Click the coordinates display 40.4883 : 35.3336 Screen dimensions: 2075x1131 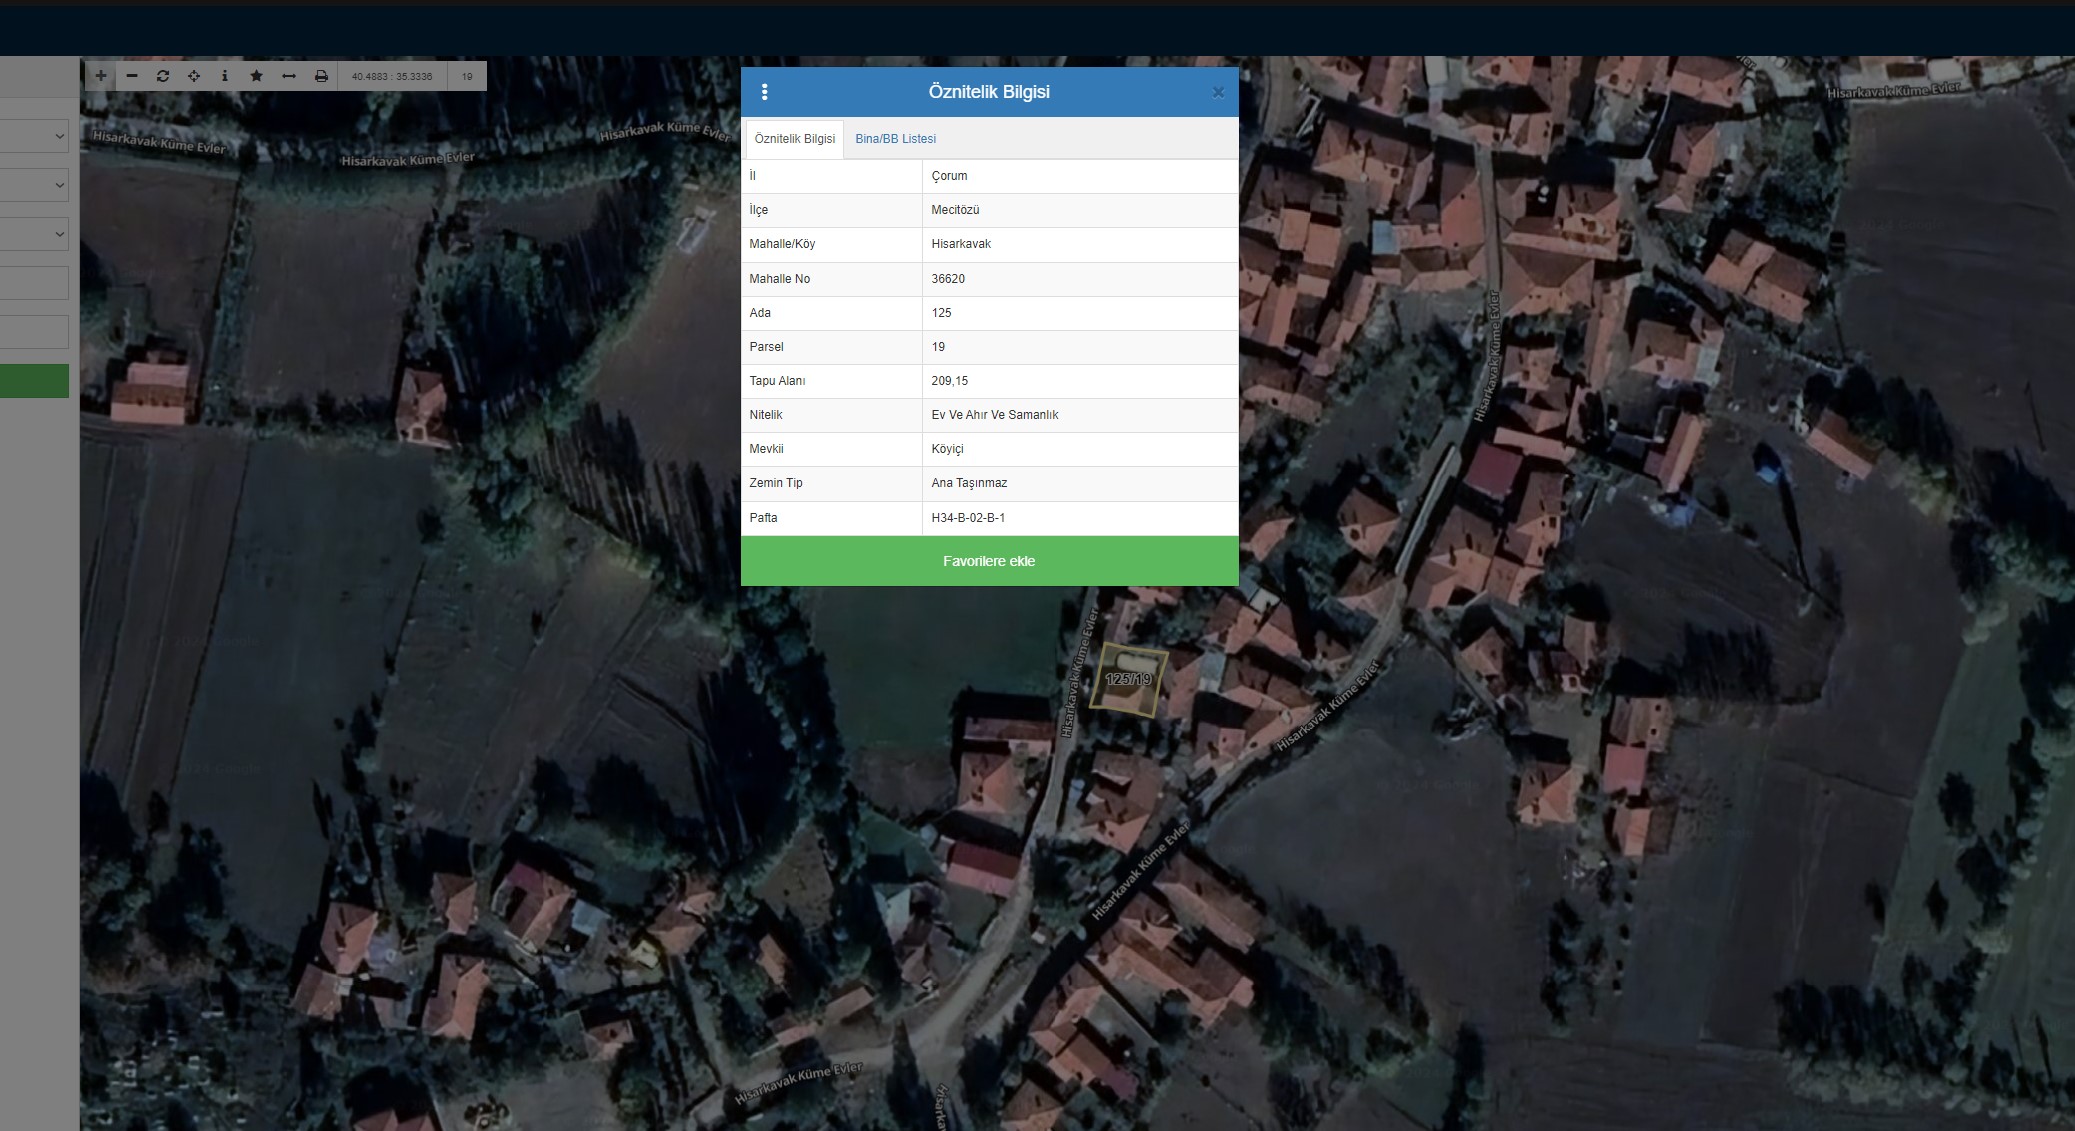392,76
